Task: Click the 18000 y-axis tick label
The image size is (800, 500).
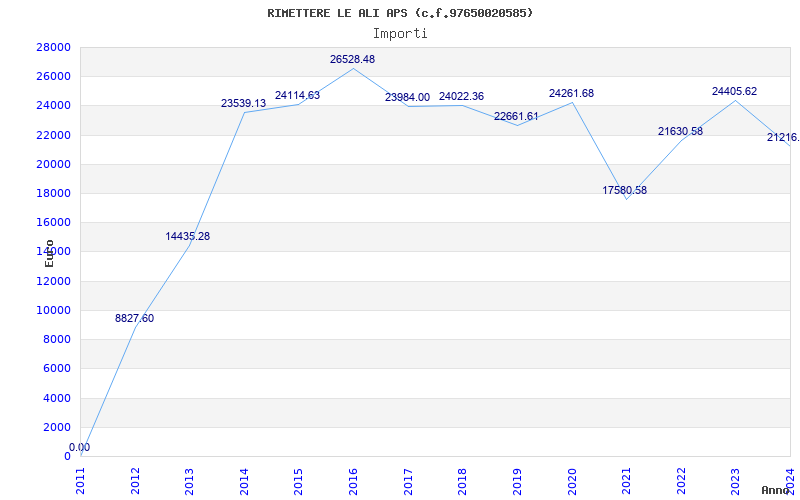Action: coord(54,193)
